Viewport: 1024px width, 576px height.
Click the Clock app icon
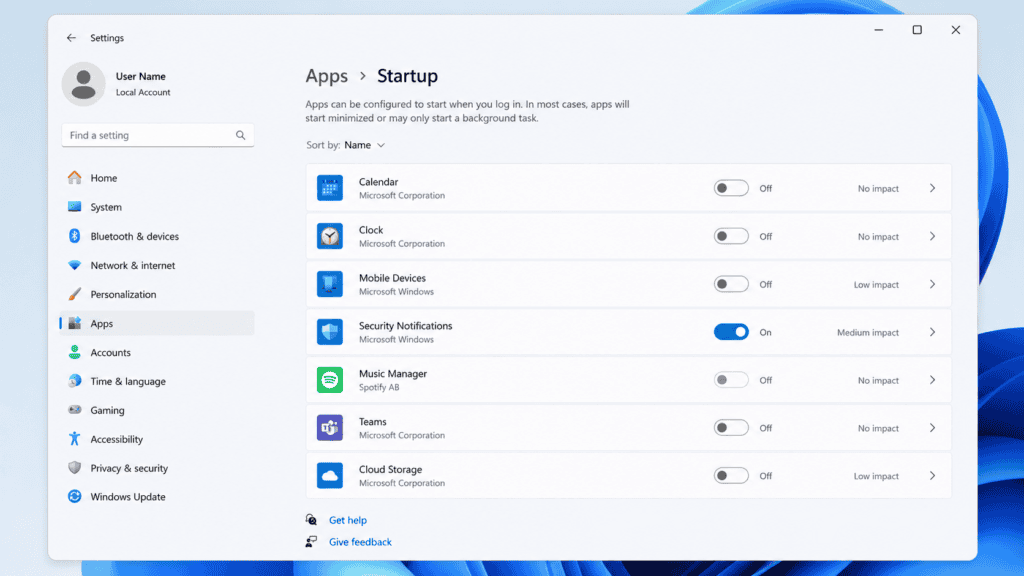coord(330,236)
